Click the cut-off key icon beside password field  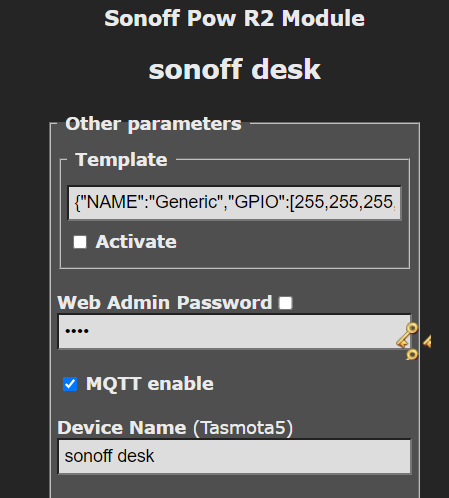[427, 342]
